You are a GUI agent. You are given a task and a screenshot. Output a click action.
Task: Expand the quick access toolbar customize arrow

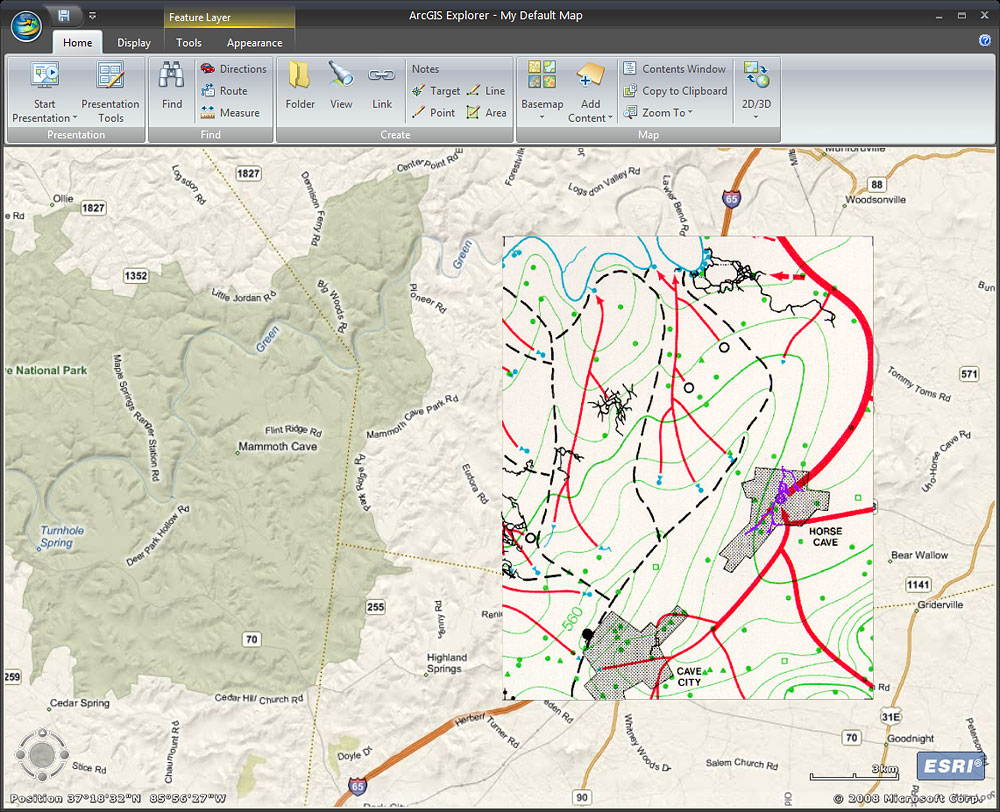tap(92, 15)
